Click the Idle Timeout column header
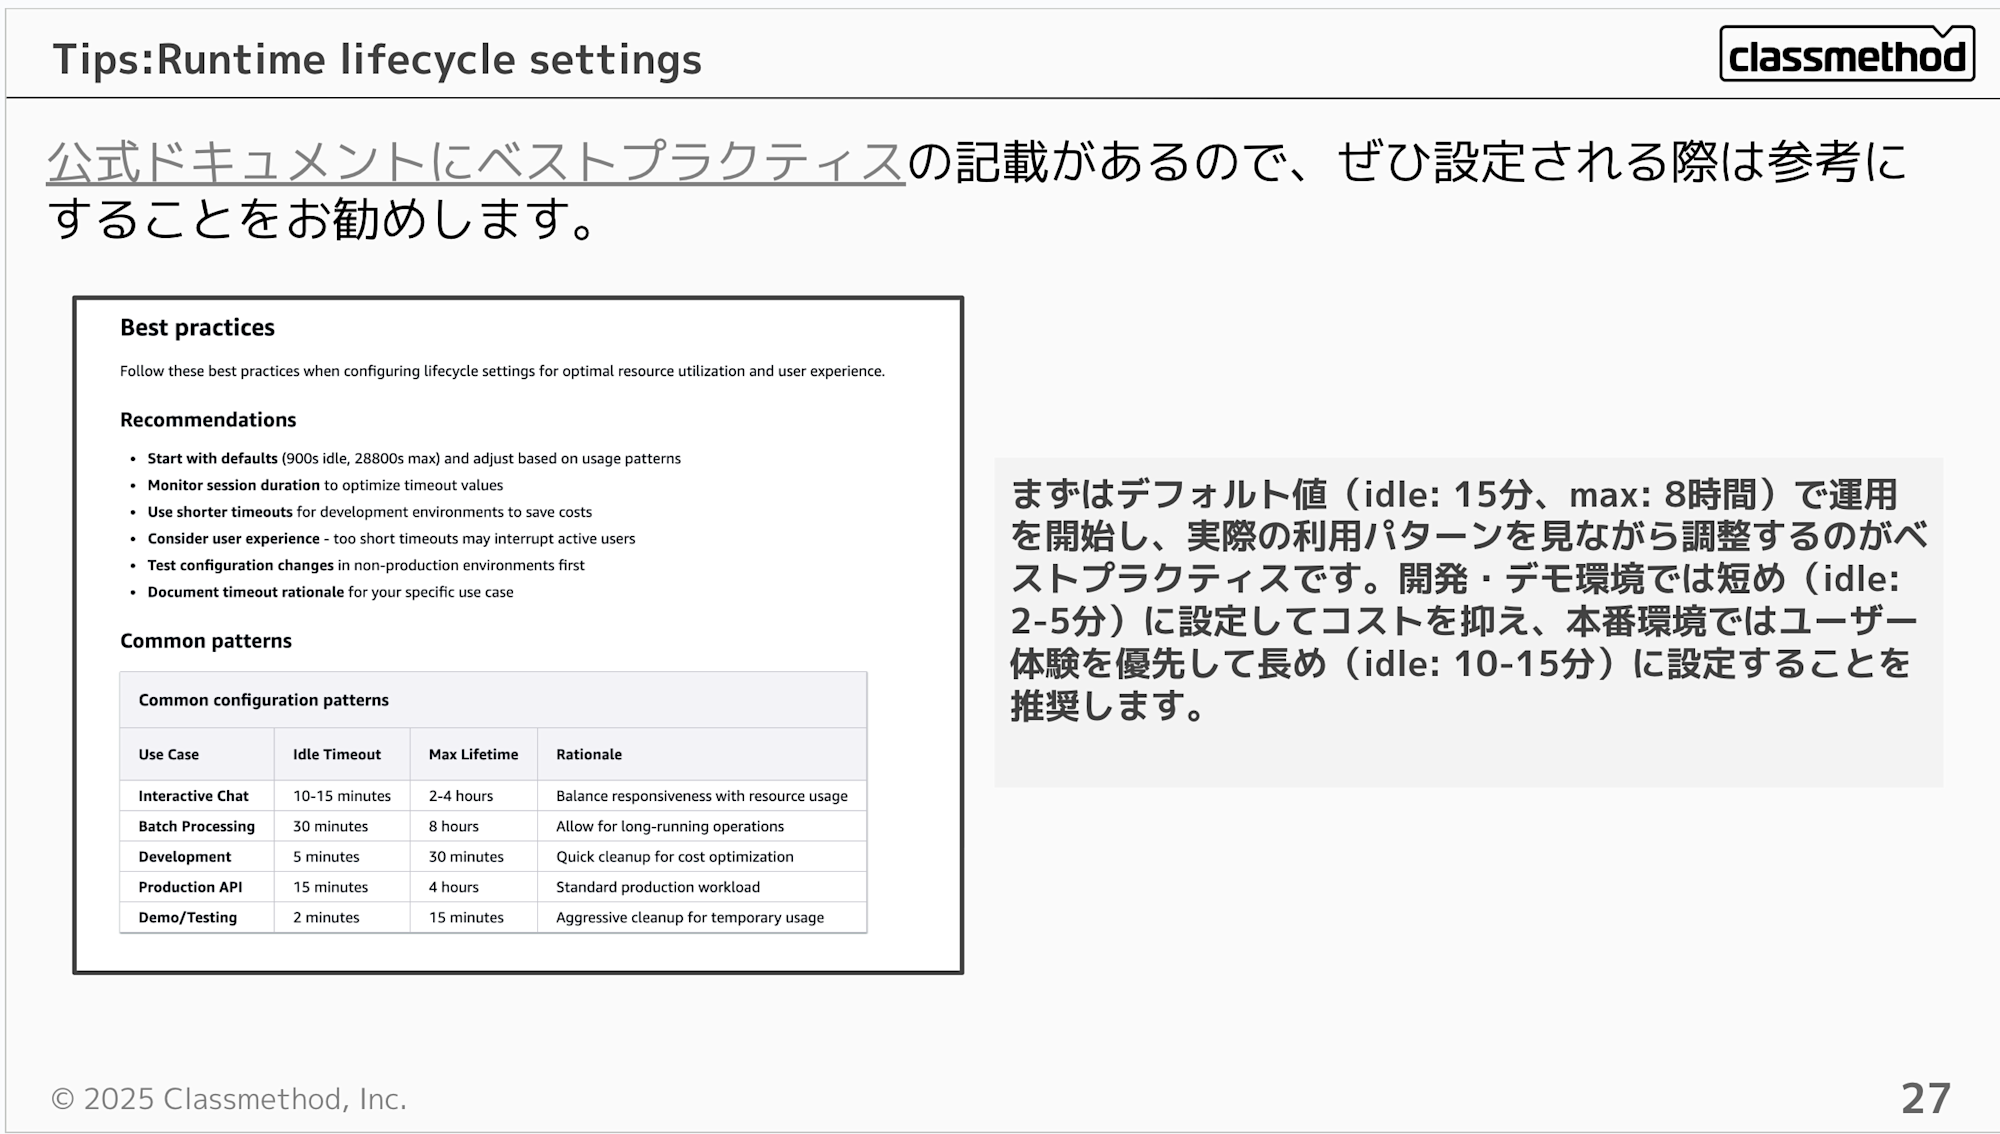The width and height of the screenshot is (2000, 1134). coord(337,755)
